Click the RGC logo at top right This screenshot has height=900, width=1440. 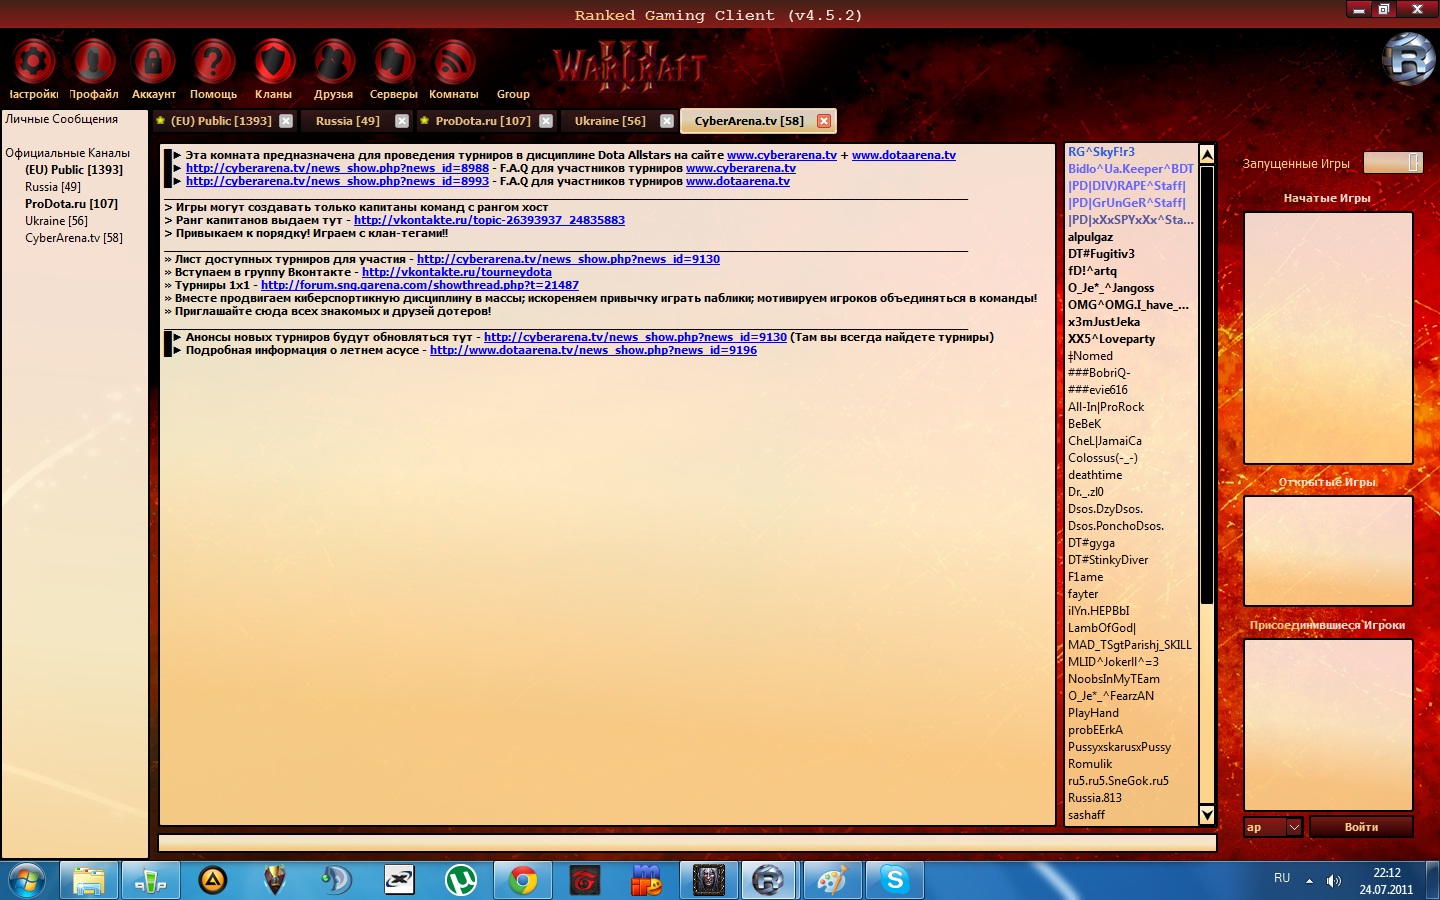[1408, 59]
